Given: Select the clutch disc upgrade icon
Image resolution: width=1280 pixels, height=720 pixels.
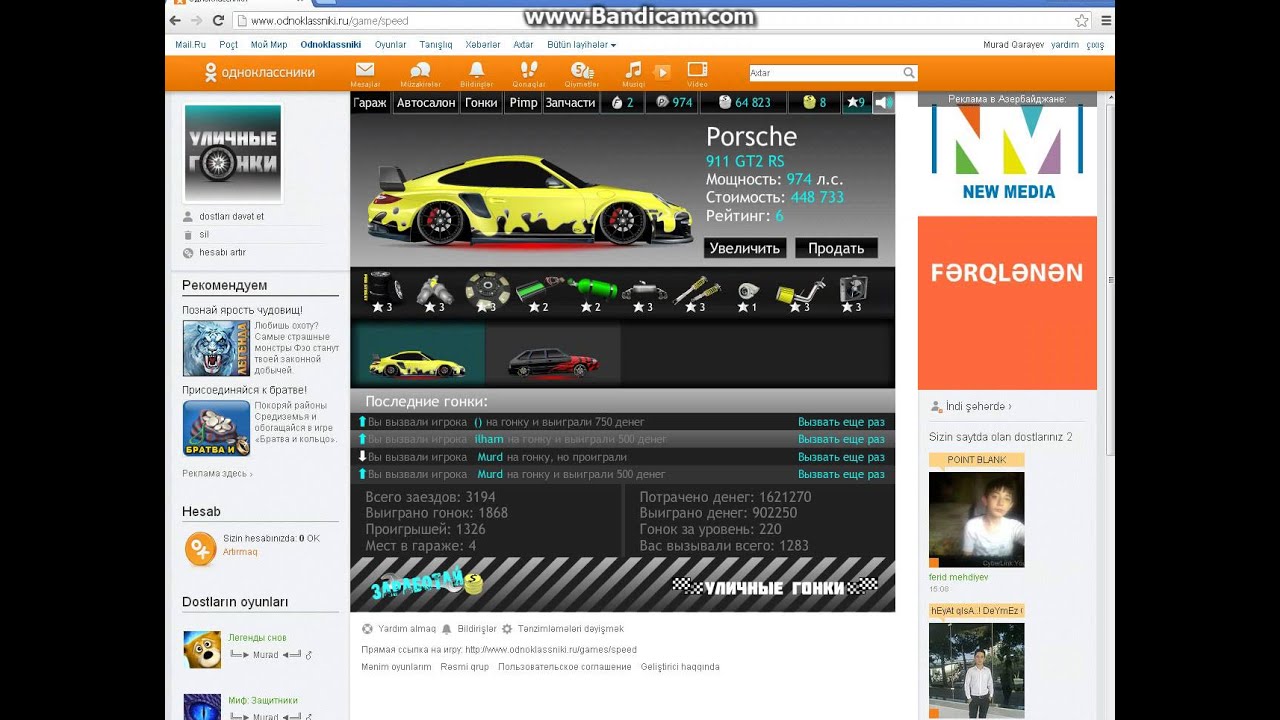Looking at the screenshot, I should pos(486,293).
